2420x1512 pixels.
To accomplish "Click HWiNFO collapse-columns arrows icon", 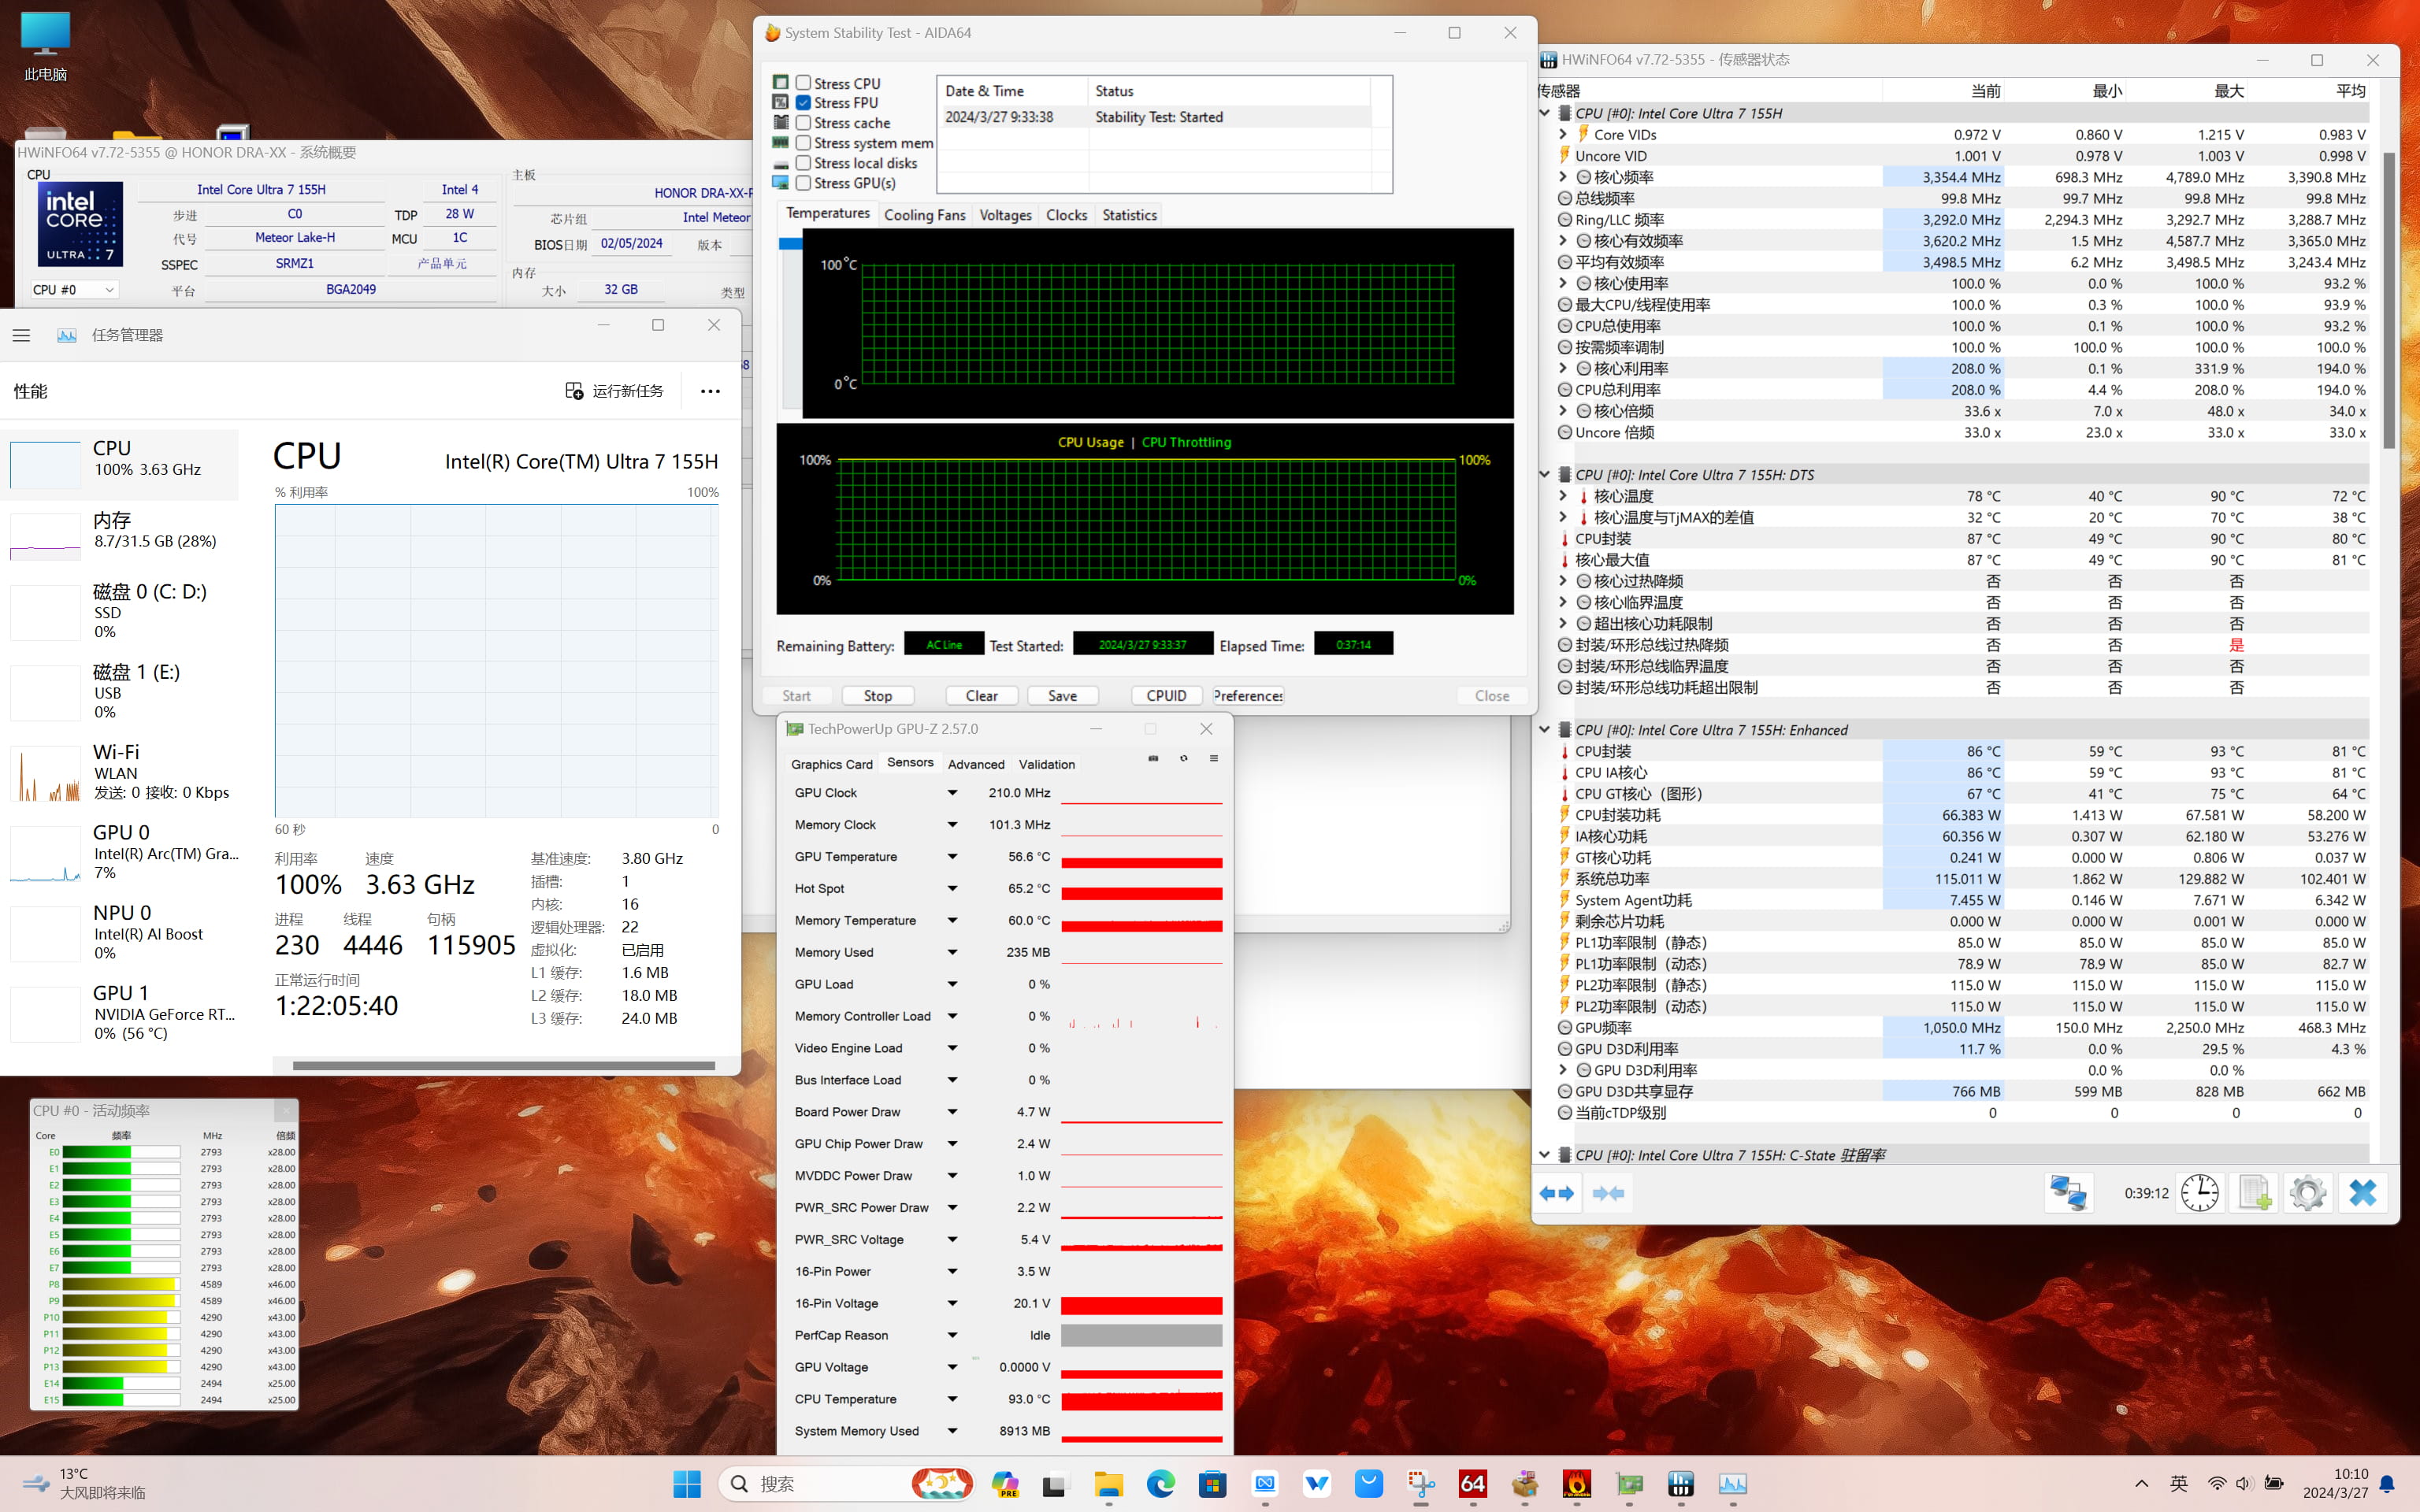I will (x=1608, y=1193).
